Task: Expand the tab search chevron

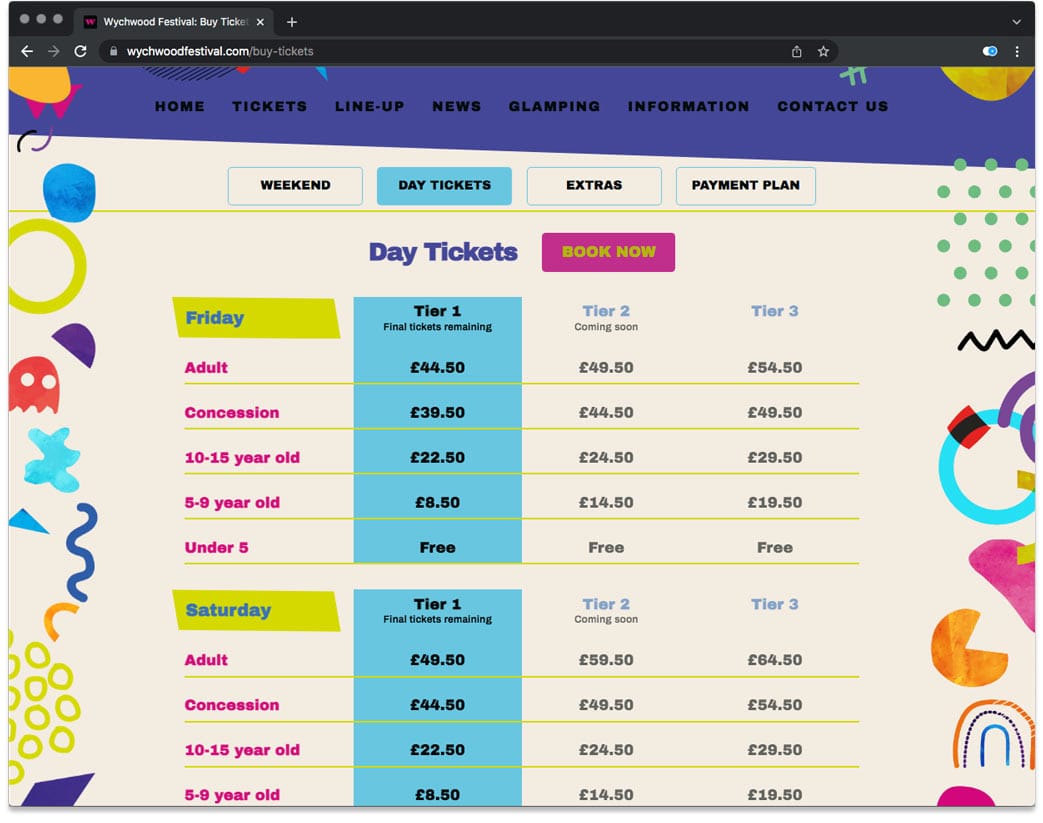Action: 1016,22
